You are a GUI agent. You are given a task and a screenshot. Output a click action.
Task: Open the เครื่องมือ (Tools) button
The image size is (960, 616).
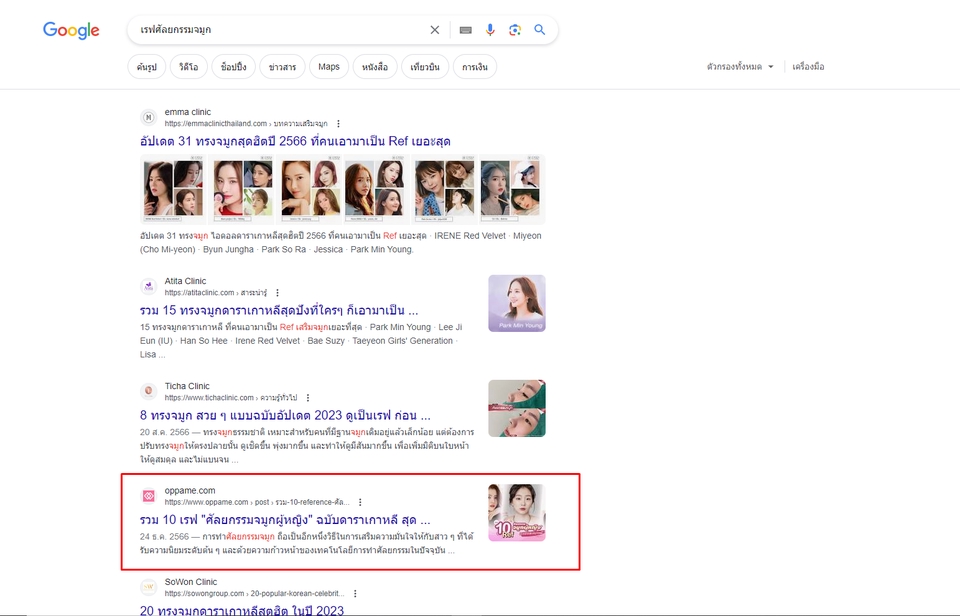pyautogui.click(x=808, y=67)
